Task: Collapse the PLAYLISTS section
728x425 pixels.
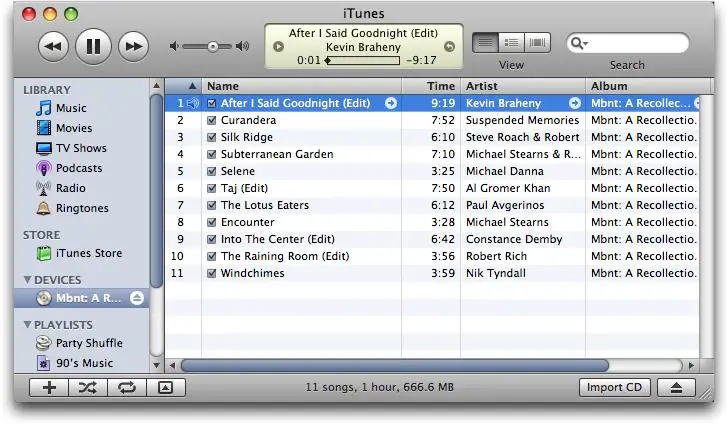Action: [x=27, y=325]
